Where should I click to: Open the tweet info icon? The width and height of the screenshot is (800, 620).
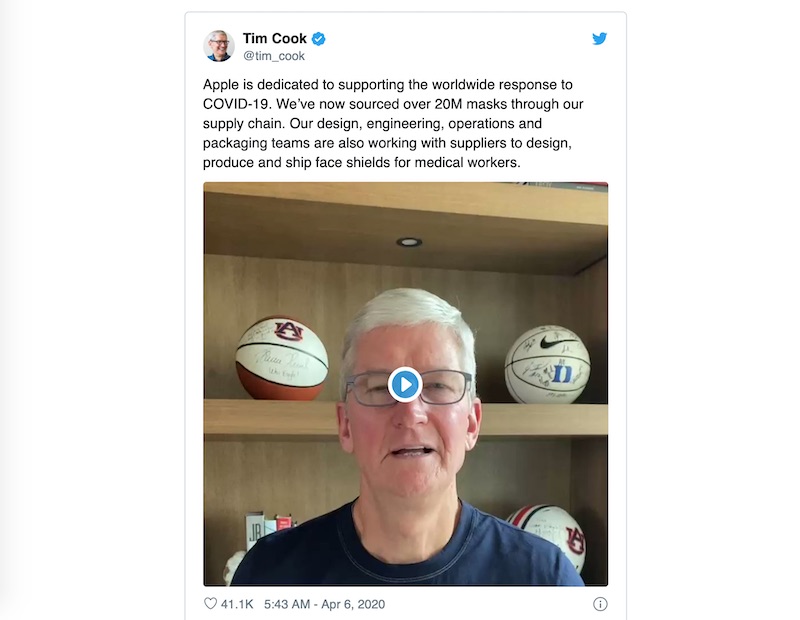pyautogui.click(x=600, y=604)
